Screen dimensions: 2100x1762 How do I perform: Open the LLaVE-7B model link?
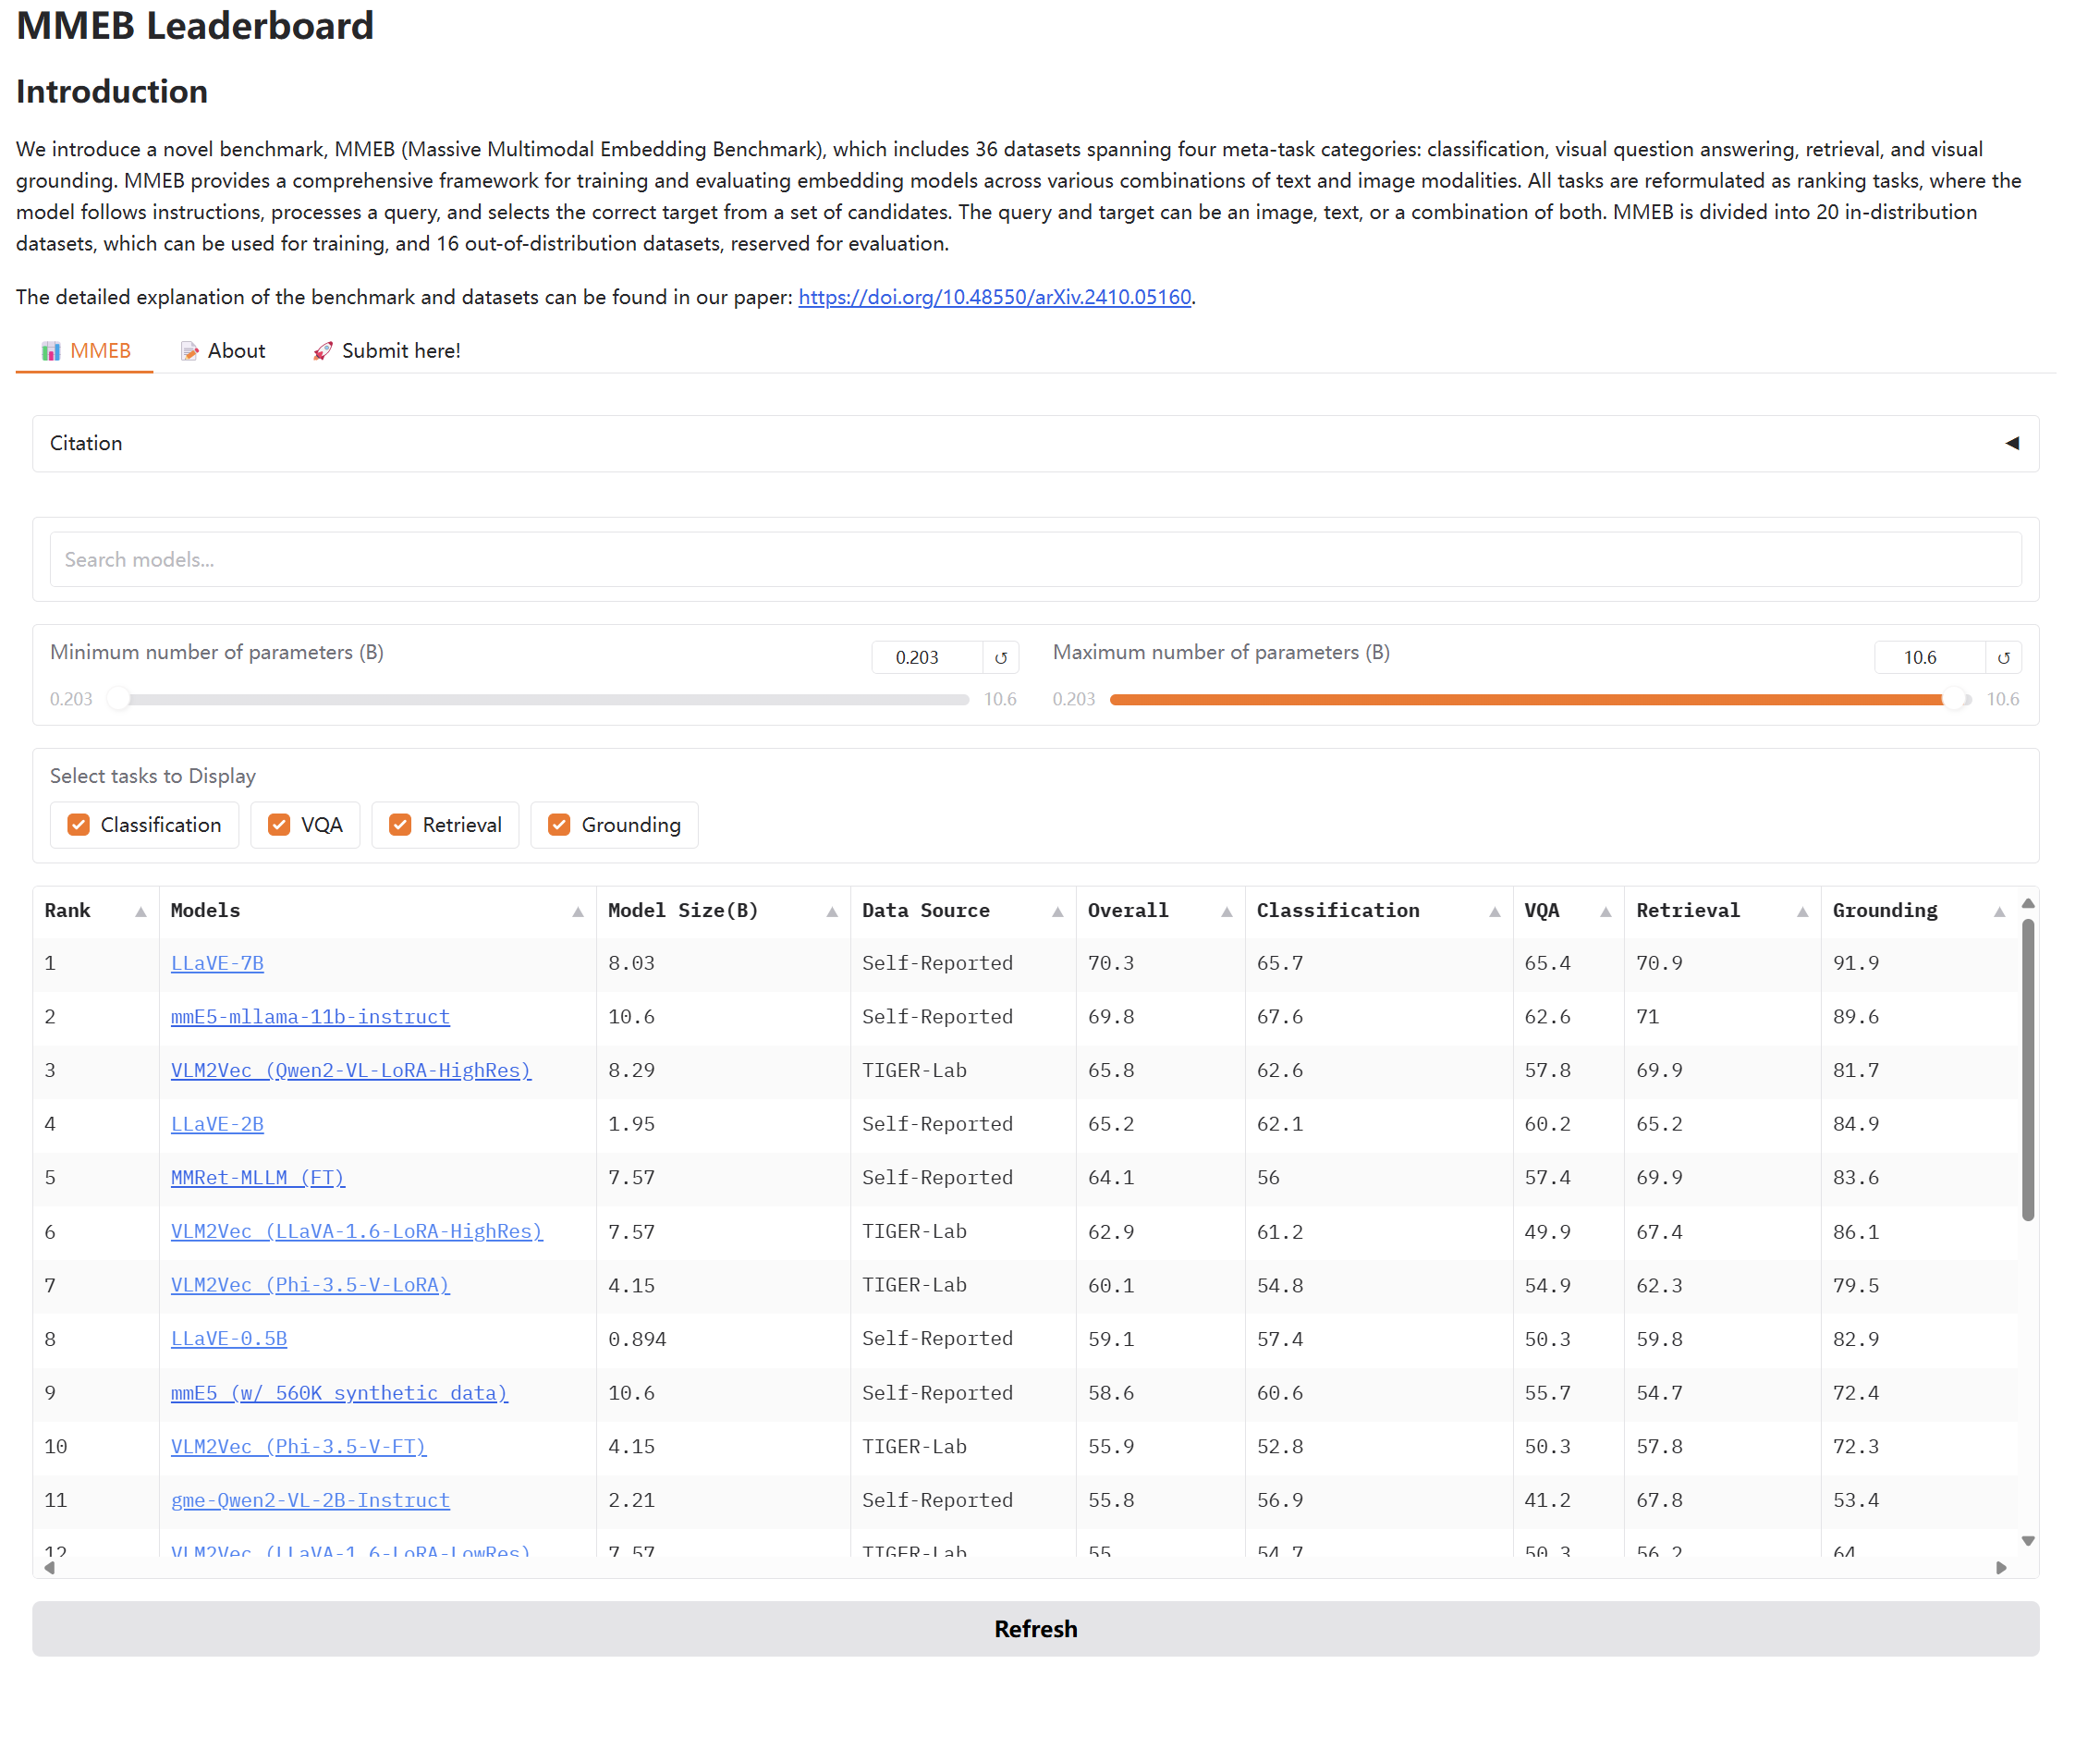click(x=217, y=964)
